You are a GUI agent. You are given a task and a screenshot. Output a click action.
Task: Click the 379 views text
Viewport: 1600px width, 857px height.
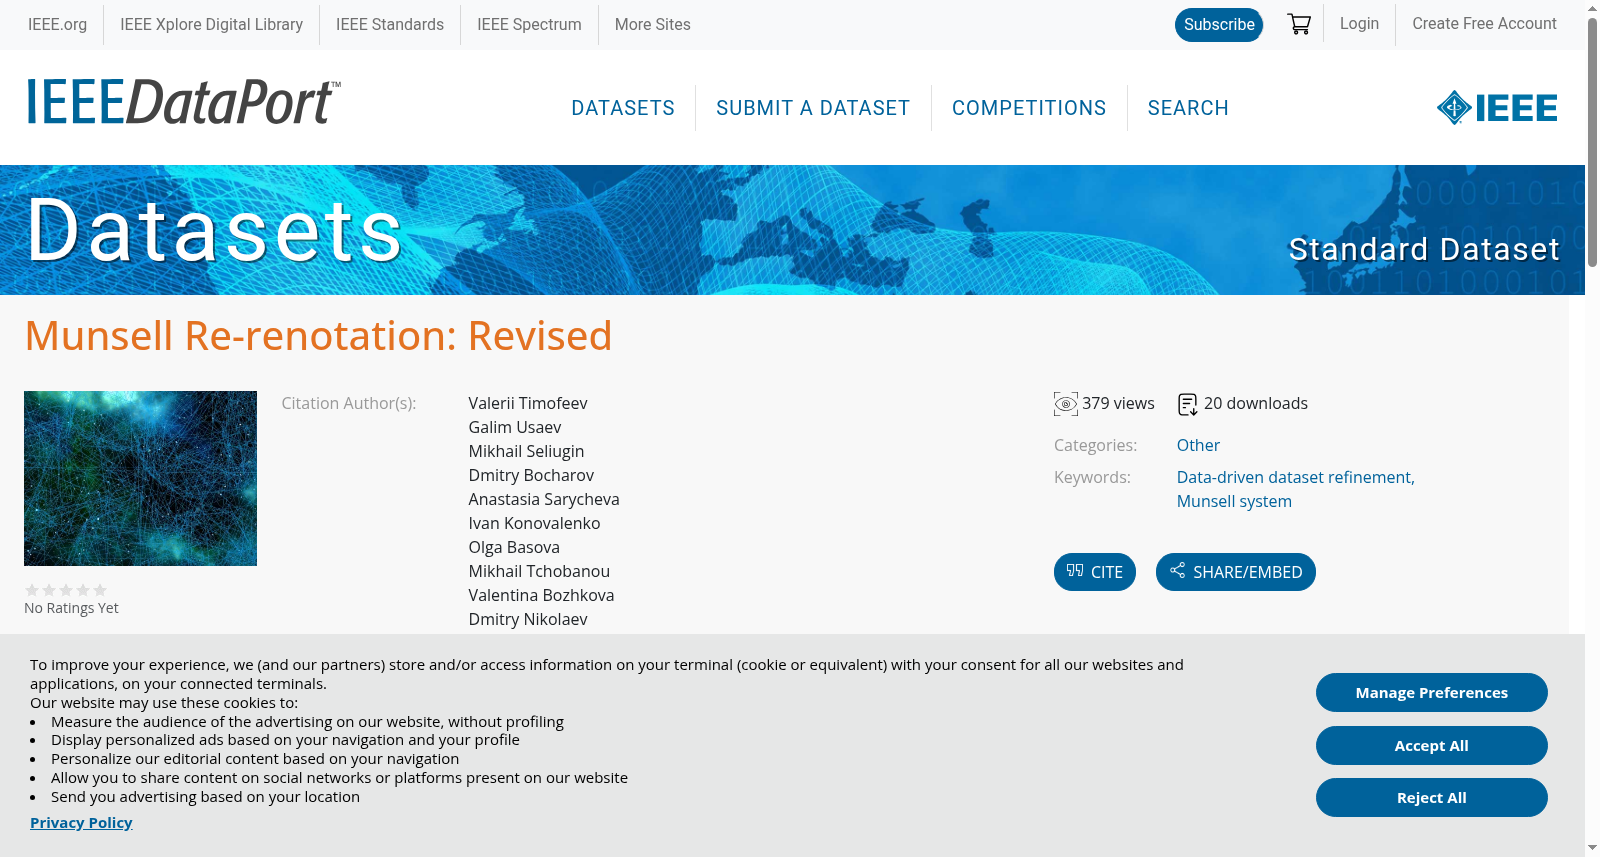pyautogui.click(x=1118, y=403)
